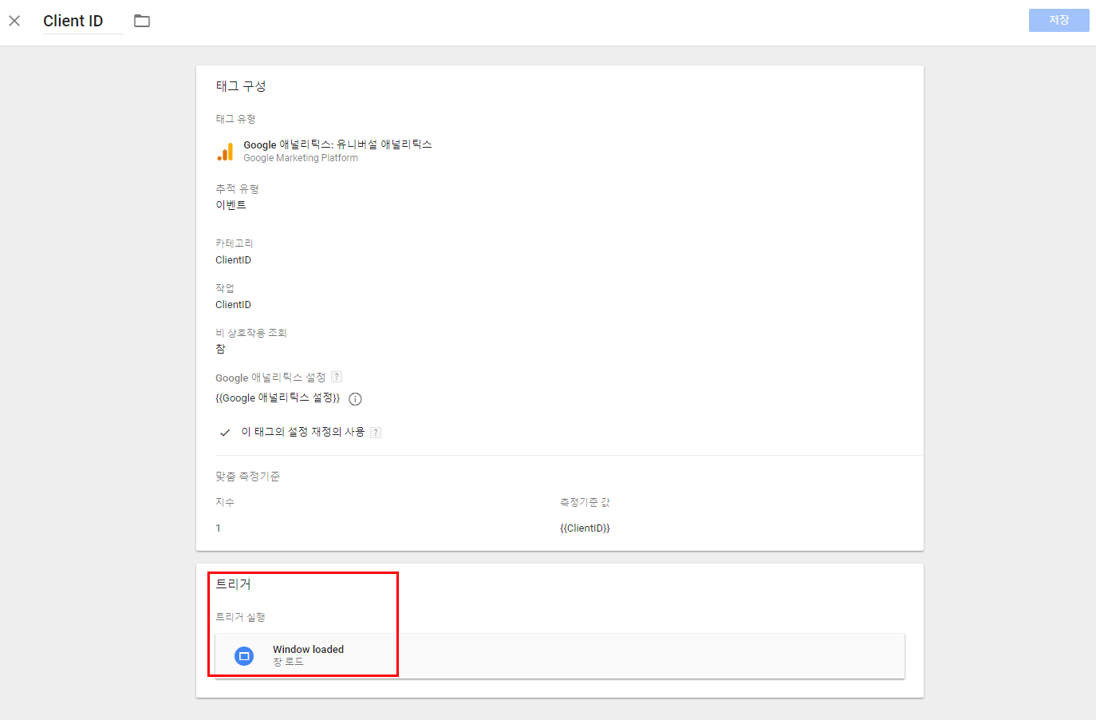Viewport: 1096px width, 720px height.
Task: Click the 지수 value 1
Action: tap(218, 528)
